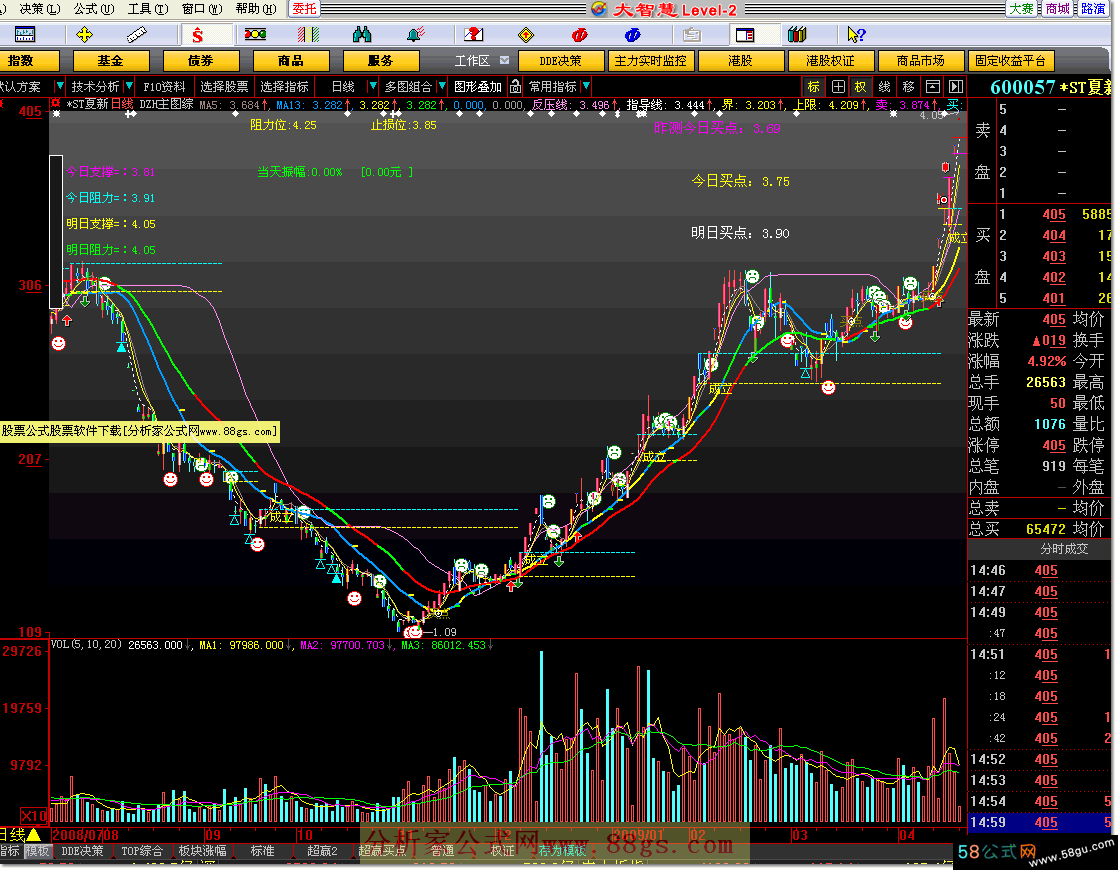The image size is (1118, 870).
Task: Toggle the 权 rights adjustment button
Action: coord(861,87)
